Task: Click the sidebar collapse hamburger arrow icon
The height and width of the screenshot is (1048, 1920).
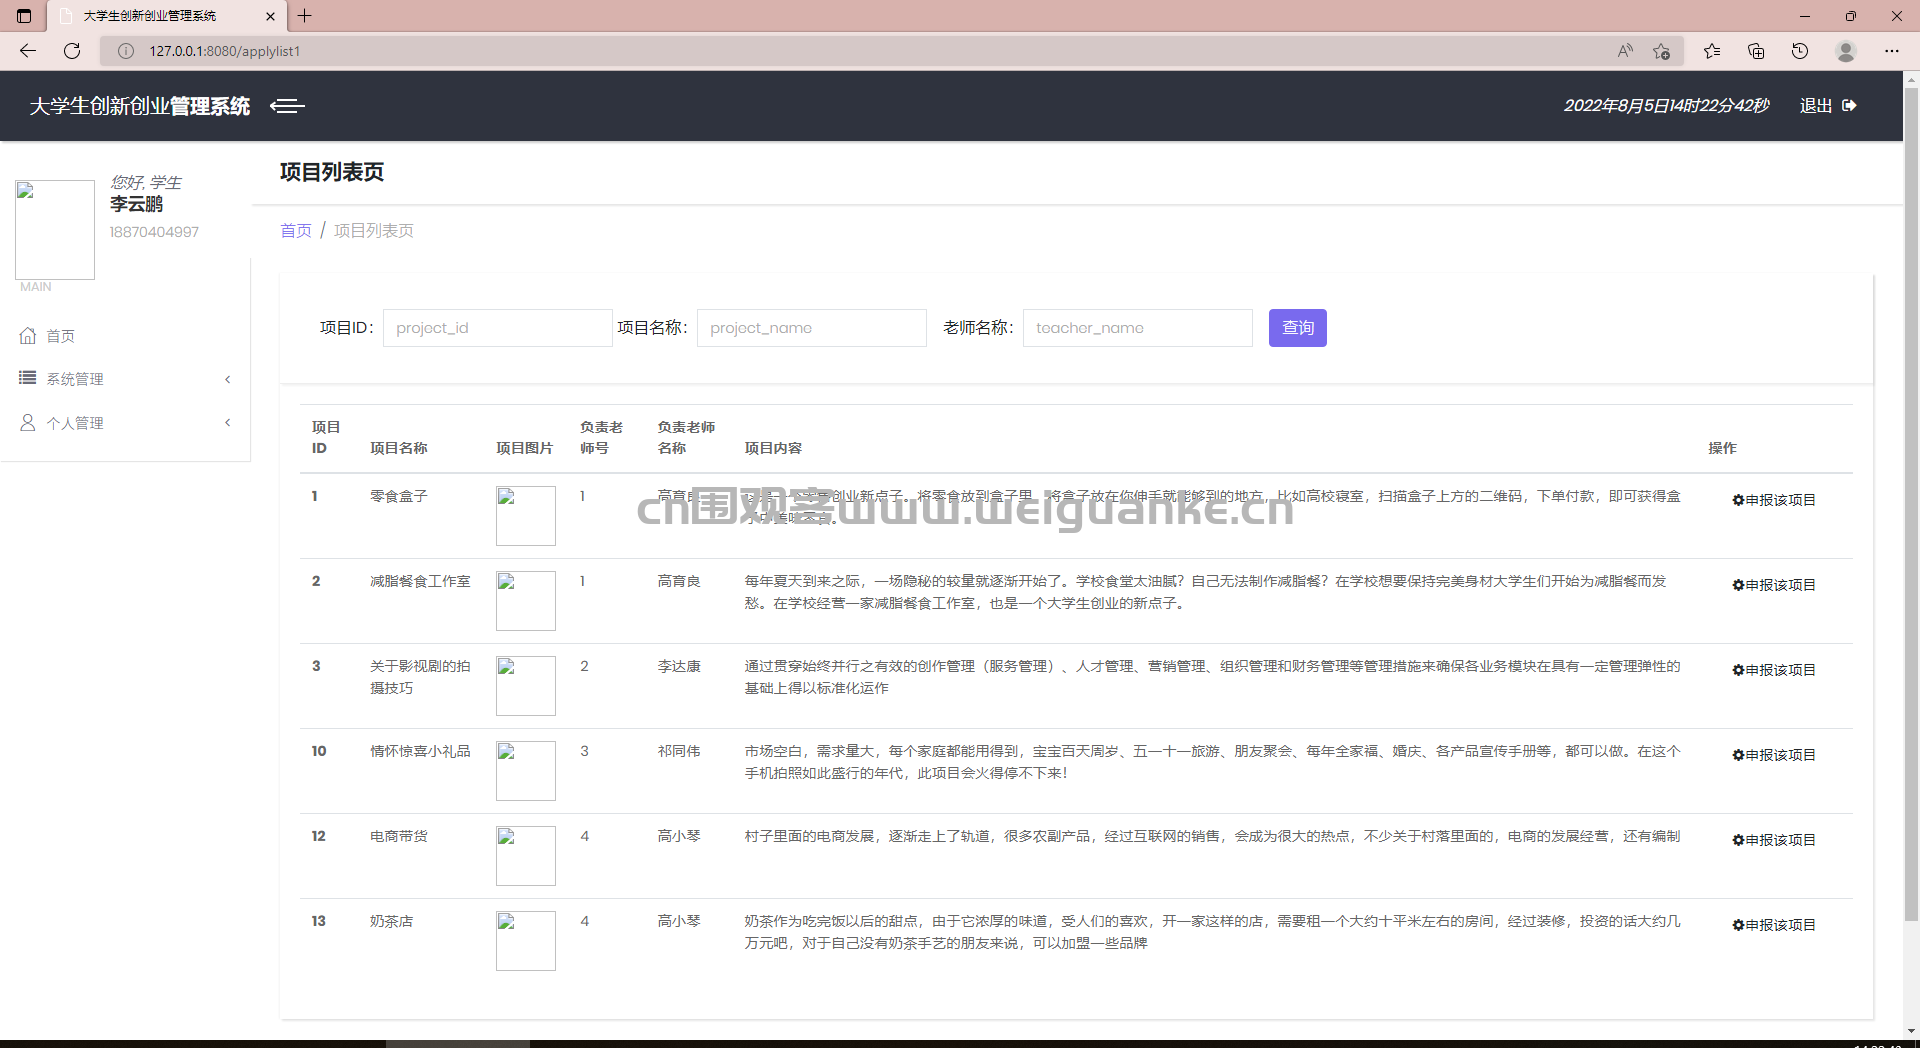Action: pyautogui.click(x=287, y=106)
